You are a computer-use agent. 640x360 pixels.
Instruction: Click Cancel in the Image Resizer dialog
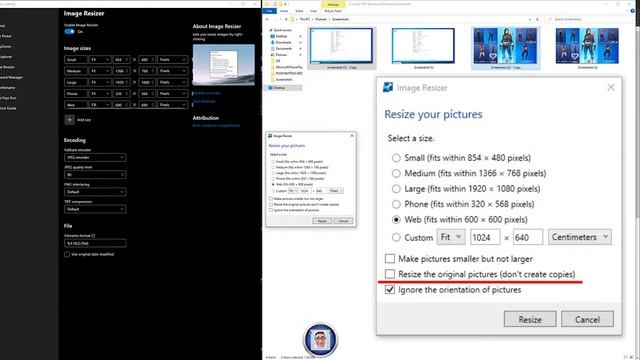(587, 319)
